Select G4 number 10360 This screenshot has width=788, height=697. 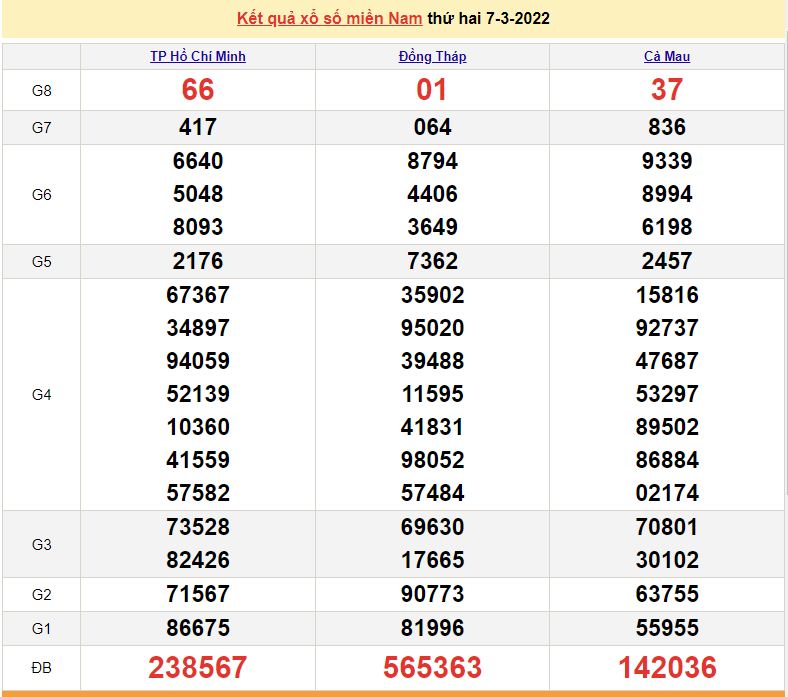point(198,427)
